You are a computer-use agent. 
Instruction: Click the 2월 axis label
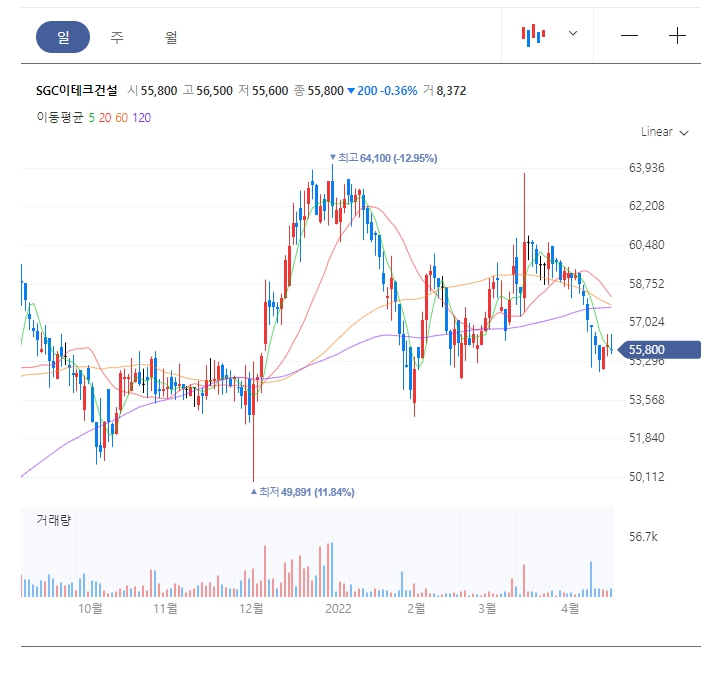point(416,608)
